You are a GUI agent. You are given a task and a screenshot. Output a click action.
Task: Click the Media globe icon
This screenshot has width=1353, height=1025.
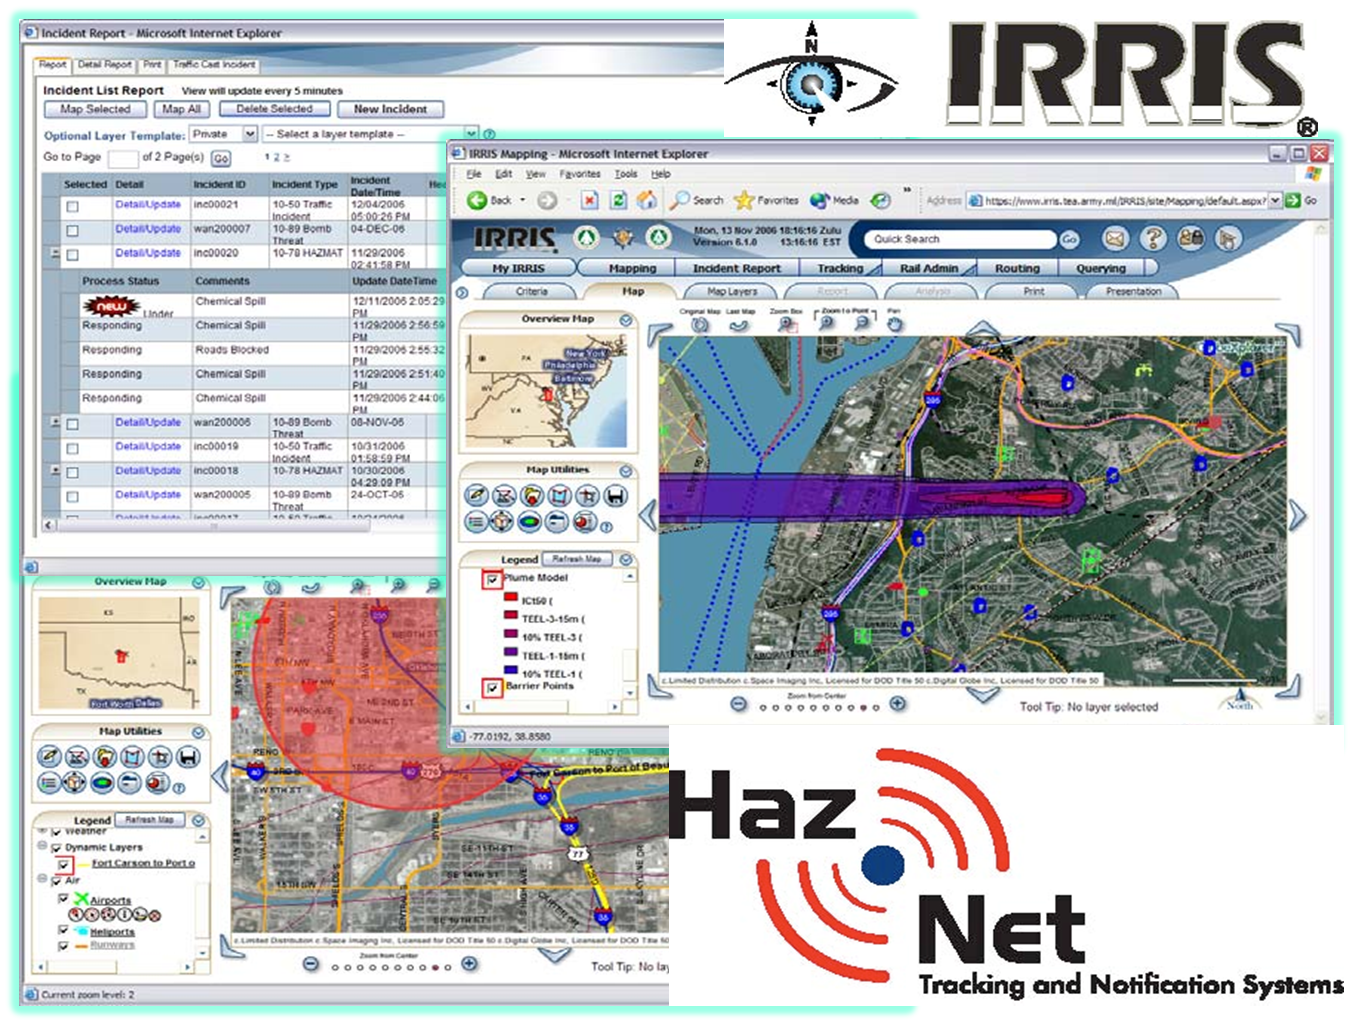point(820,200)
